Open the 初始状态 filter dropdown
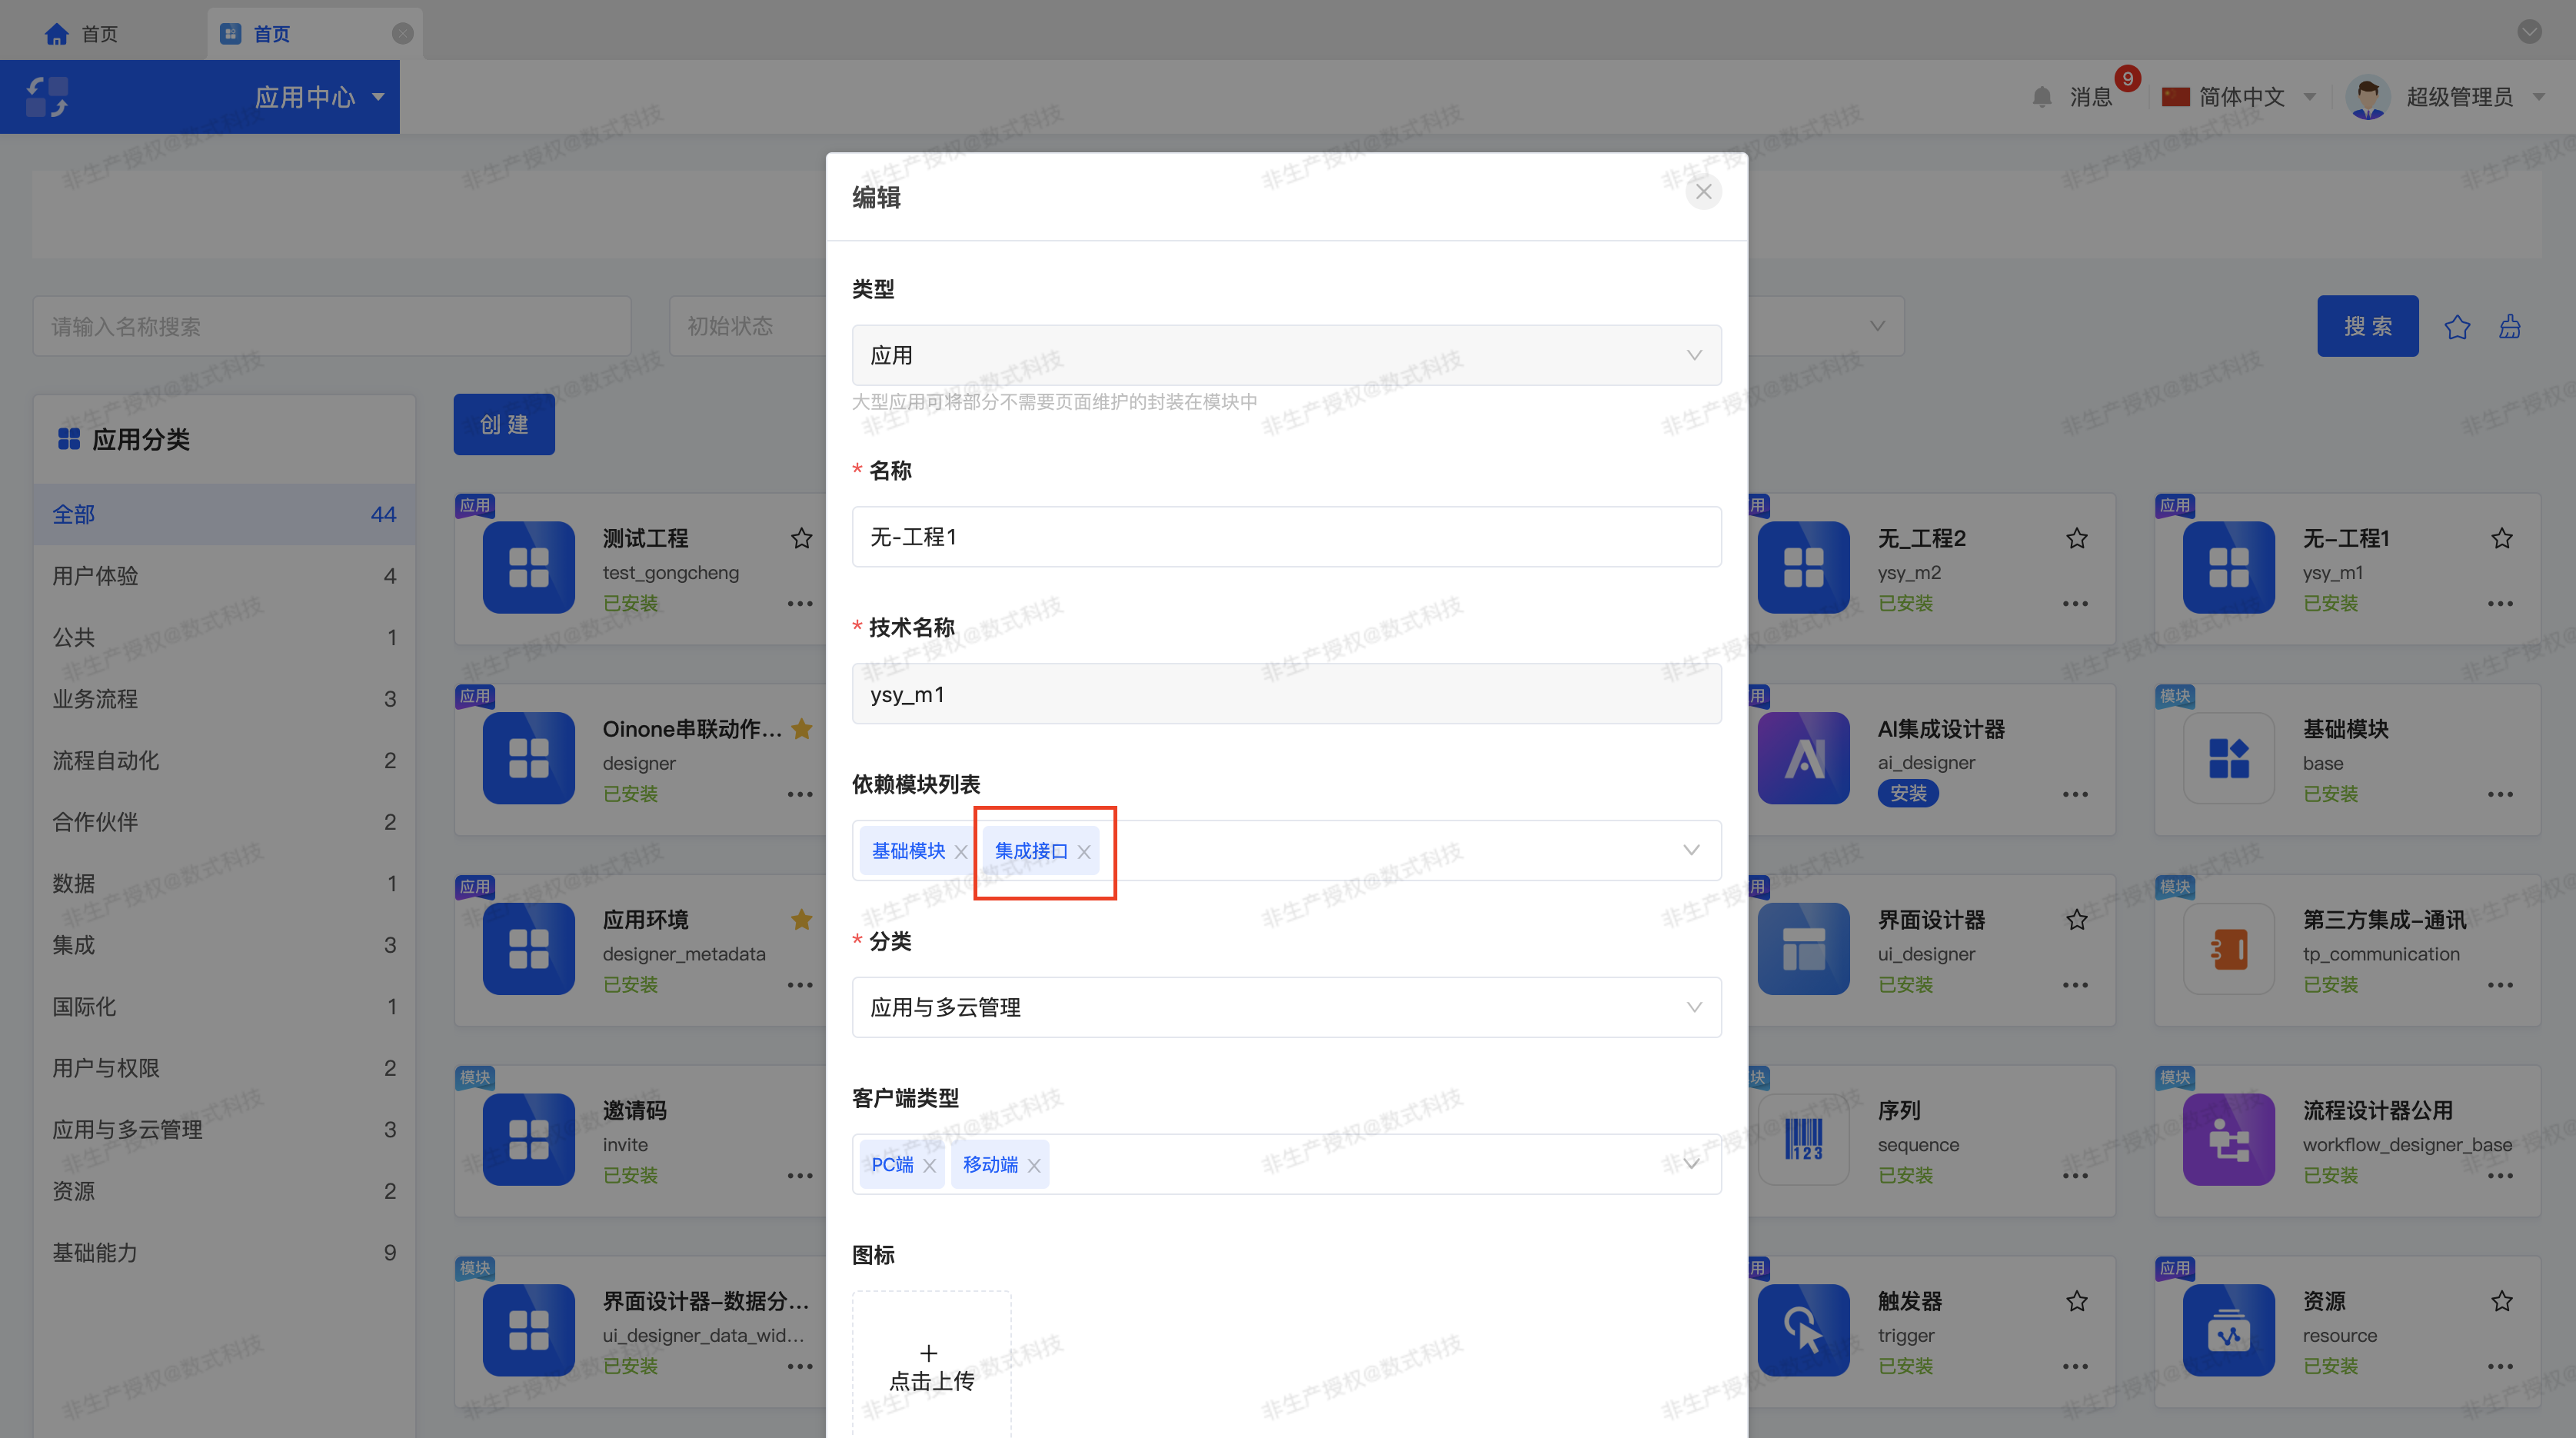Image resolution: width=2576 pixels, height=1438 pixels. point(748,326)
